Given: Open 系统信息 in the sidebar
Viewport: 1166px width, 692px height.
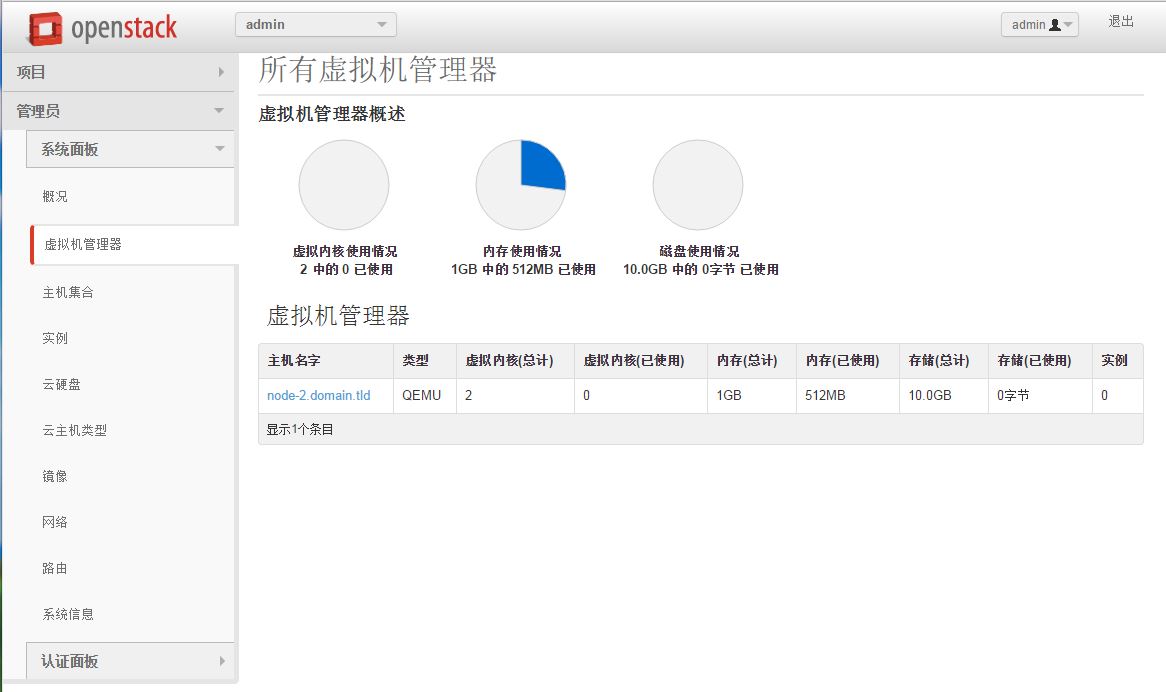Looking at the screenshot, I should point(68,614).
